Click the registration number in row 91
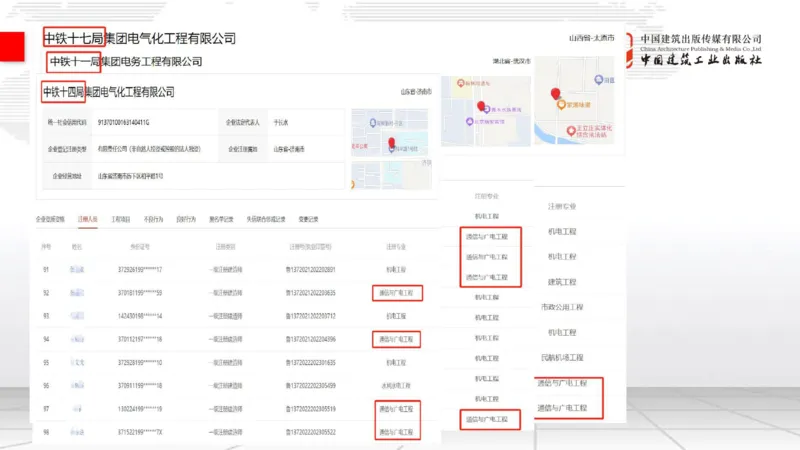Viewport: 800px width, 450px height. (311, 269)
